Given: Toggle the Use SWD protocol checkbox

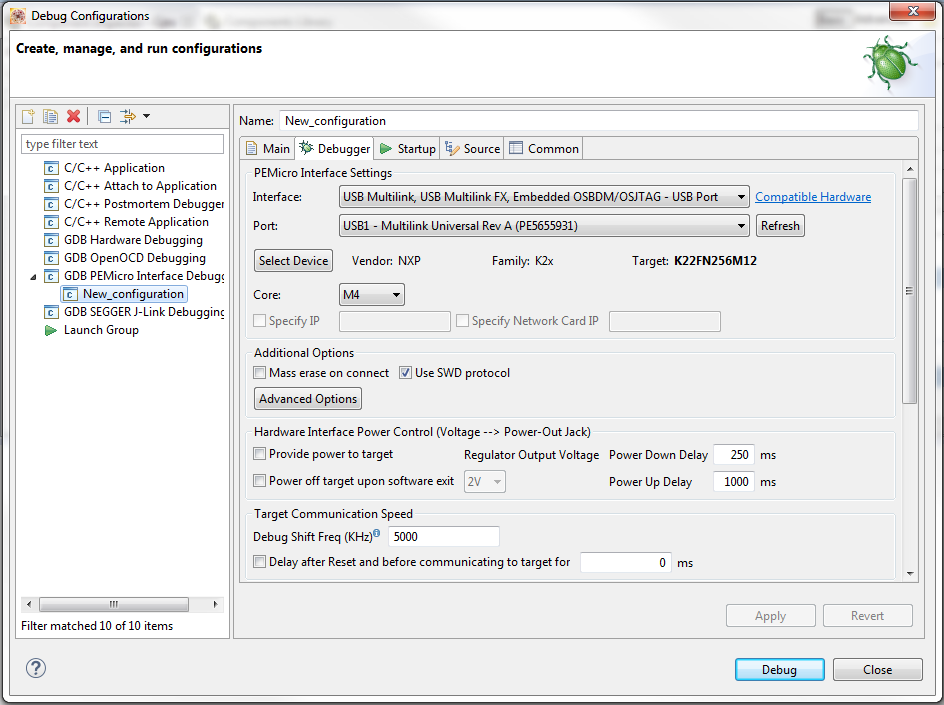Looking at the screenshot, I should pos(406,373).
